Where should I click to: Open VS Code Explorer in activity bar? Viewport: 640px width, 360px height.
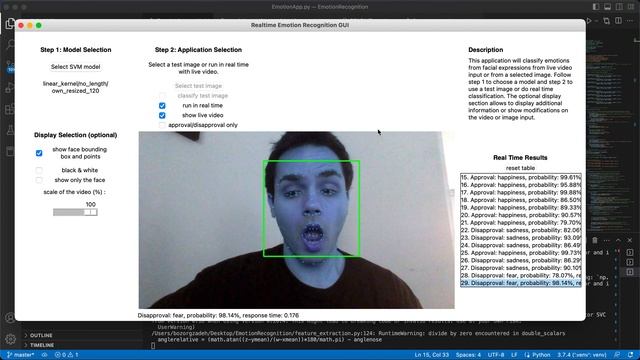(10, 24)
